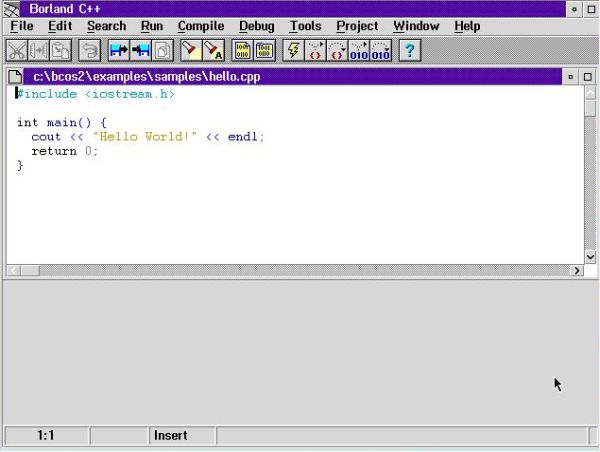
Task: Open the Borland C++ system menu icon
Action: (11, 9)
